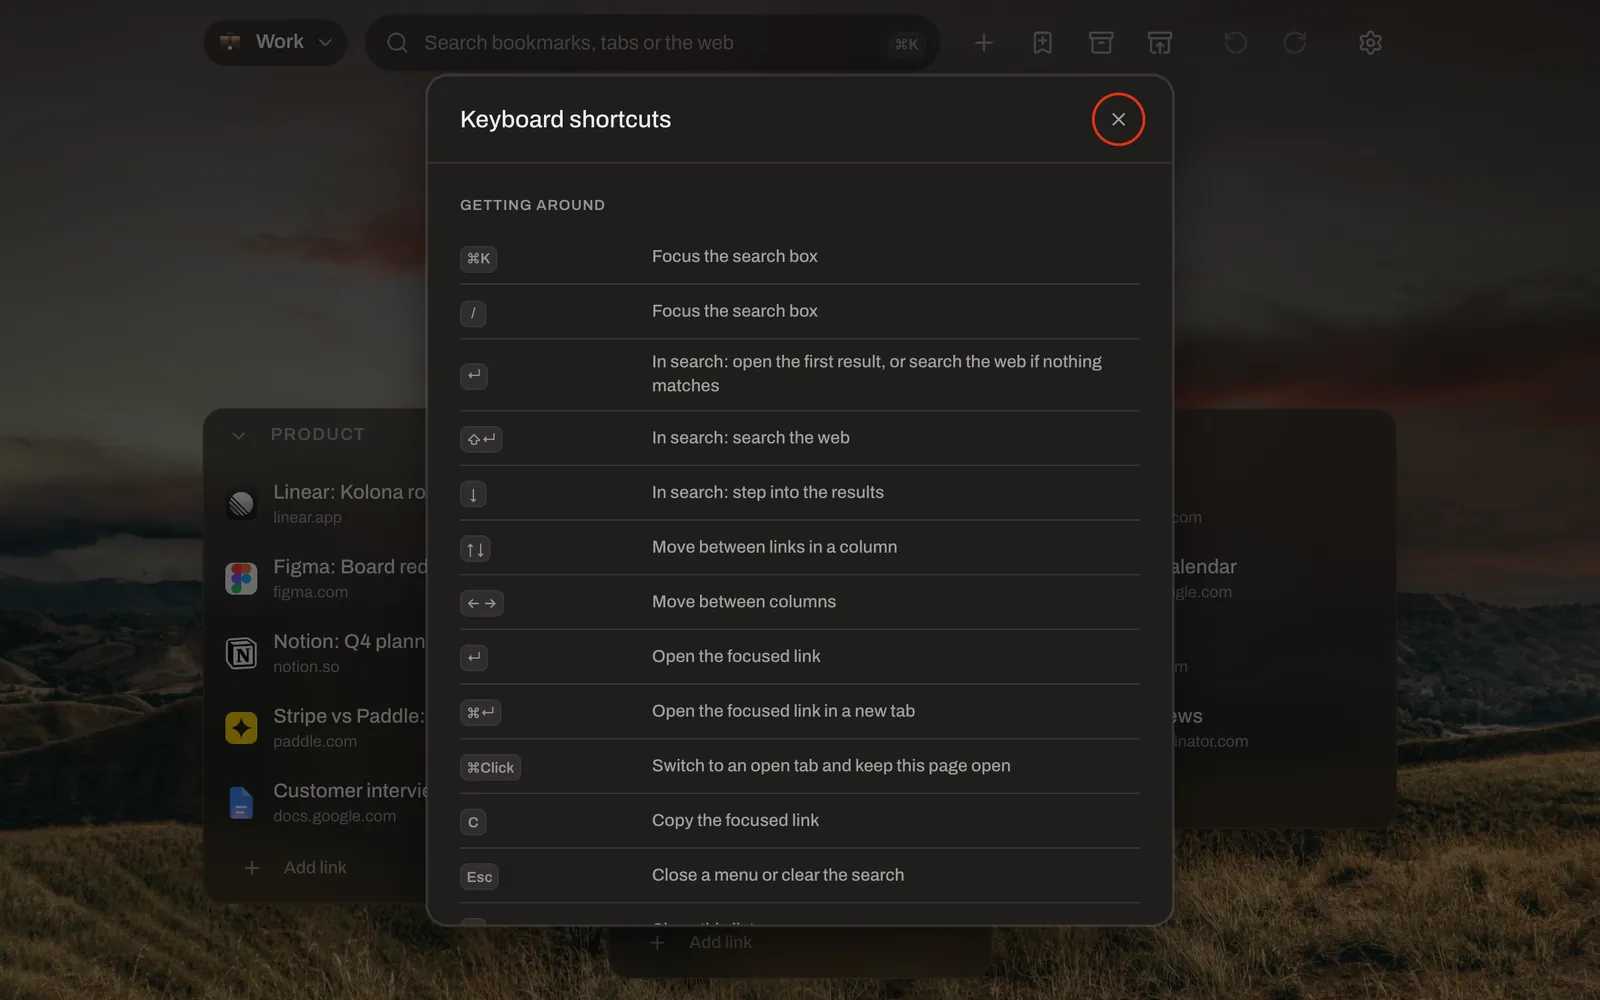
Task: Click 'Move between links in a column' text
Action: (774, 547)
